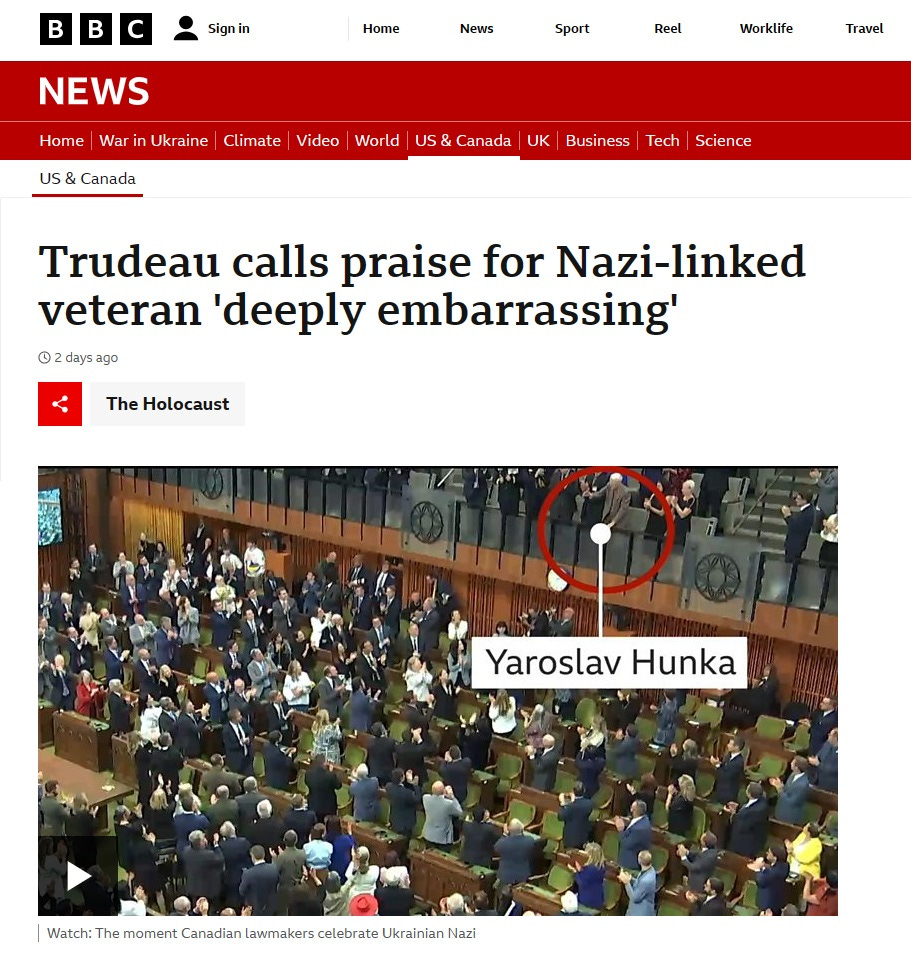Switch to the Climate news section
Viewport: 911px width, 962px height.
[252, 140]
